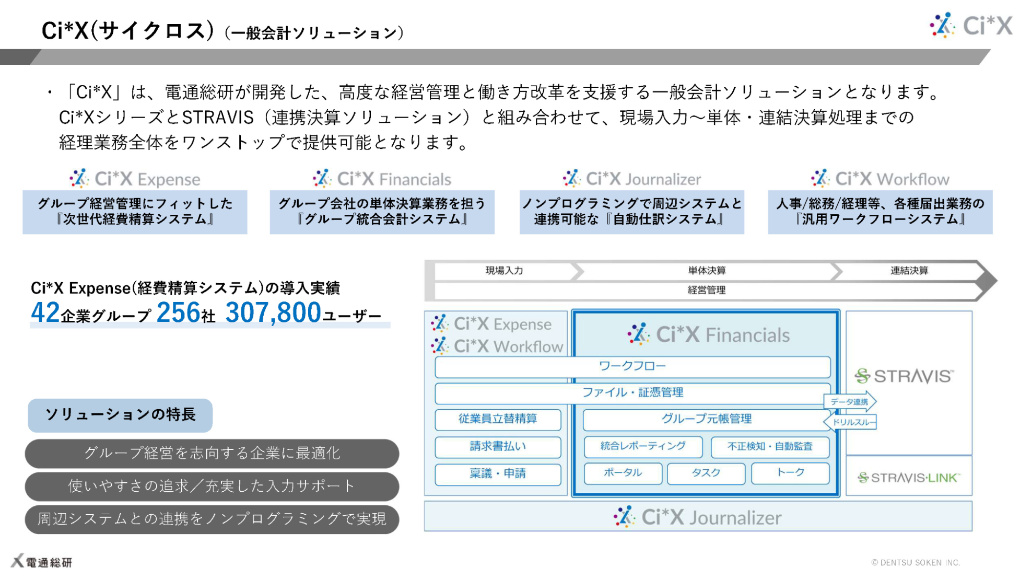Image resolution: width=1020 pixels, height=579 pixels.
Task: Click the 307,800ユーザー figure
Action: 304,313
